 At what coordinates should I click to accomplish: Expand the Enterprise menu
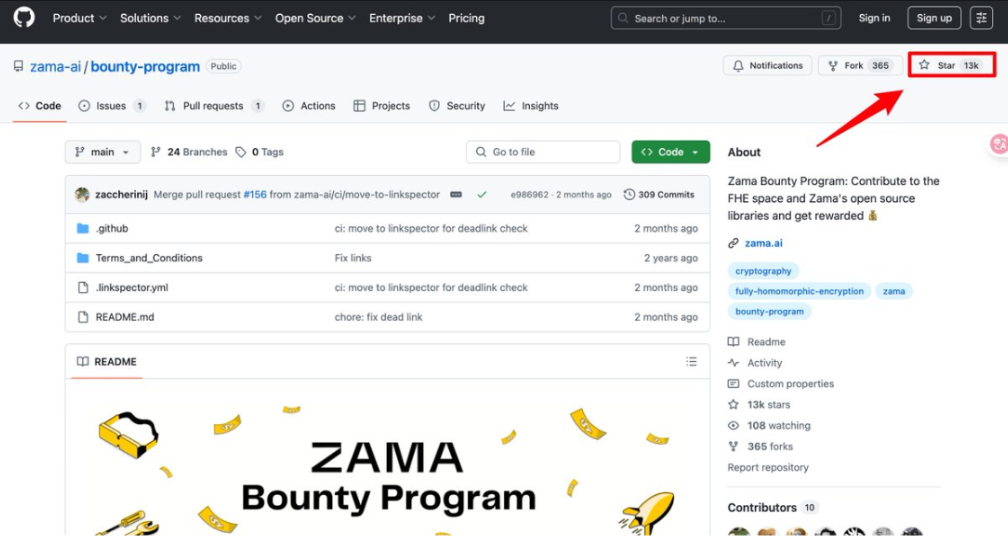pos(402,18)
